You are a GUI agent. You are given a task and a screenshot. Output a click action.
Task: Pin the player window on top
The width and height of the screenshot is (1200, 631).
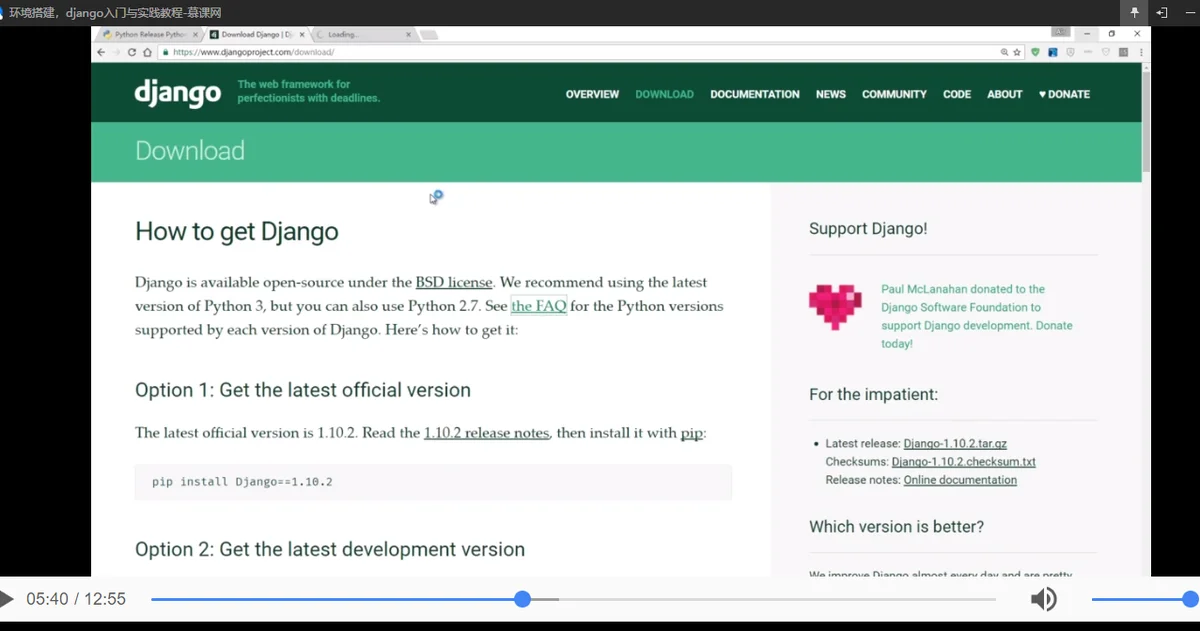pyautogui.click(x=1134, y=13)
